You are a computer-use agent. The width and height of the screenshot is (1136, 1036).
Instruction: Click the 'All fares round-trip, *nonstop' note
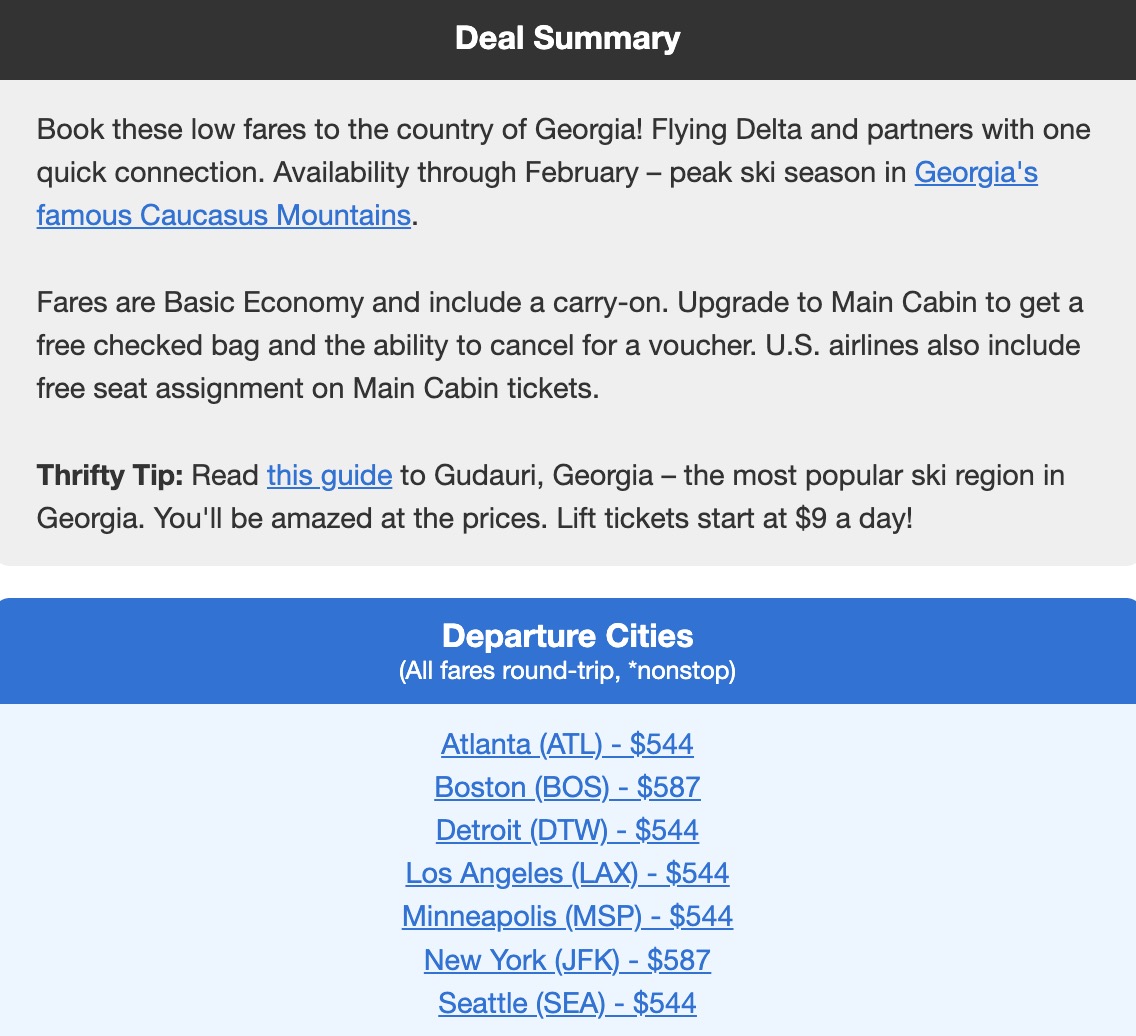567,671
